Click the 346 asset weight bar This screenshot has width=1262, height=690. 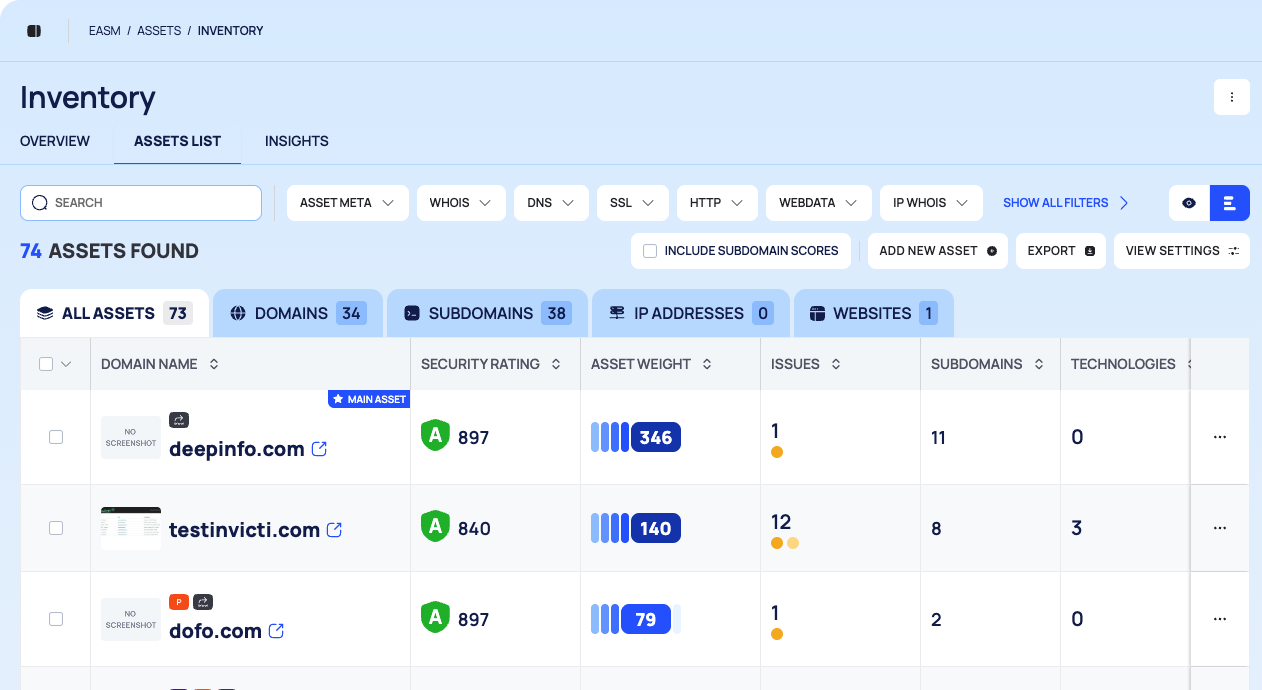click(x=636, y=437)
